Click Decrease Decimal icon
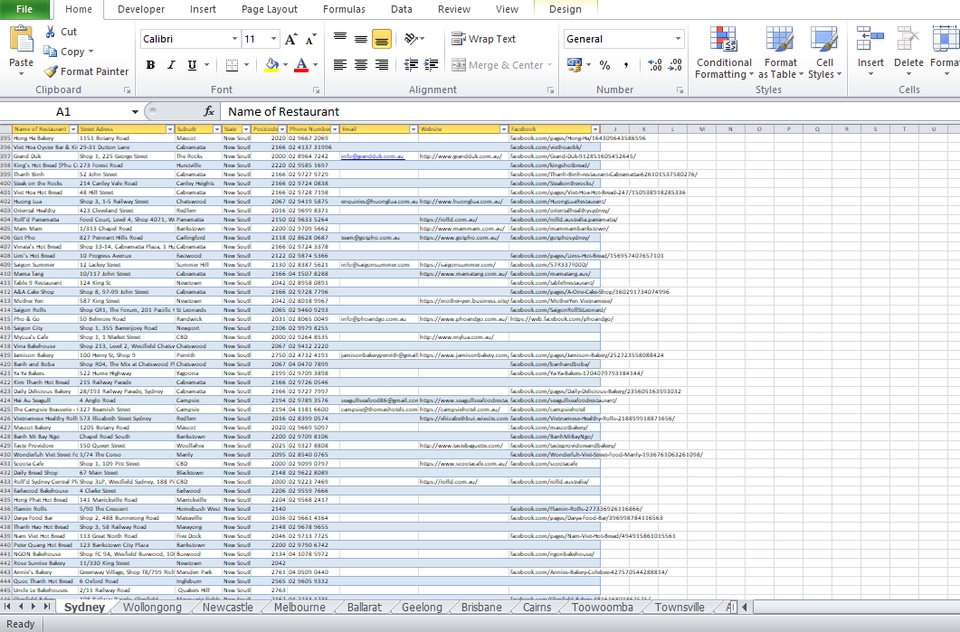 point(675,65)
